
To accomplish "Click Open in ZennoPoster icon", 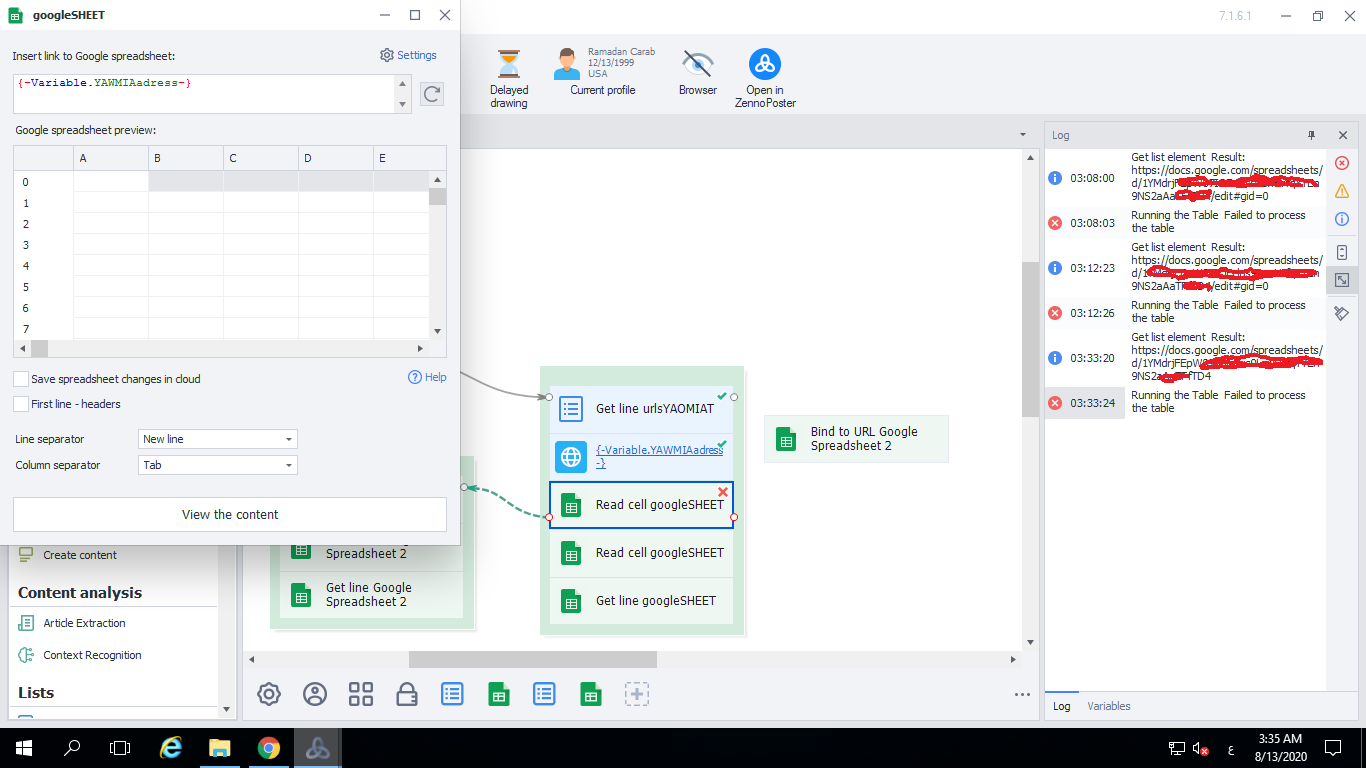I will (765, 65).
